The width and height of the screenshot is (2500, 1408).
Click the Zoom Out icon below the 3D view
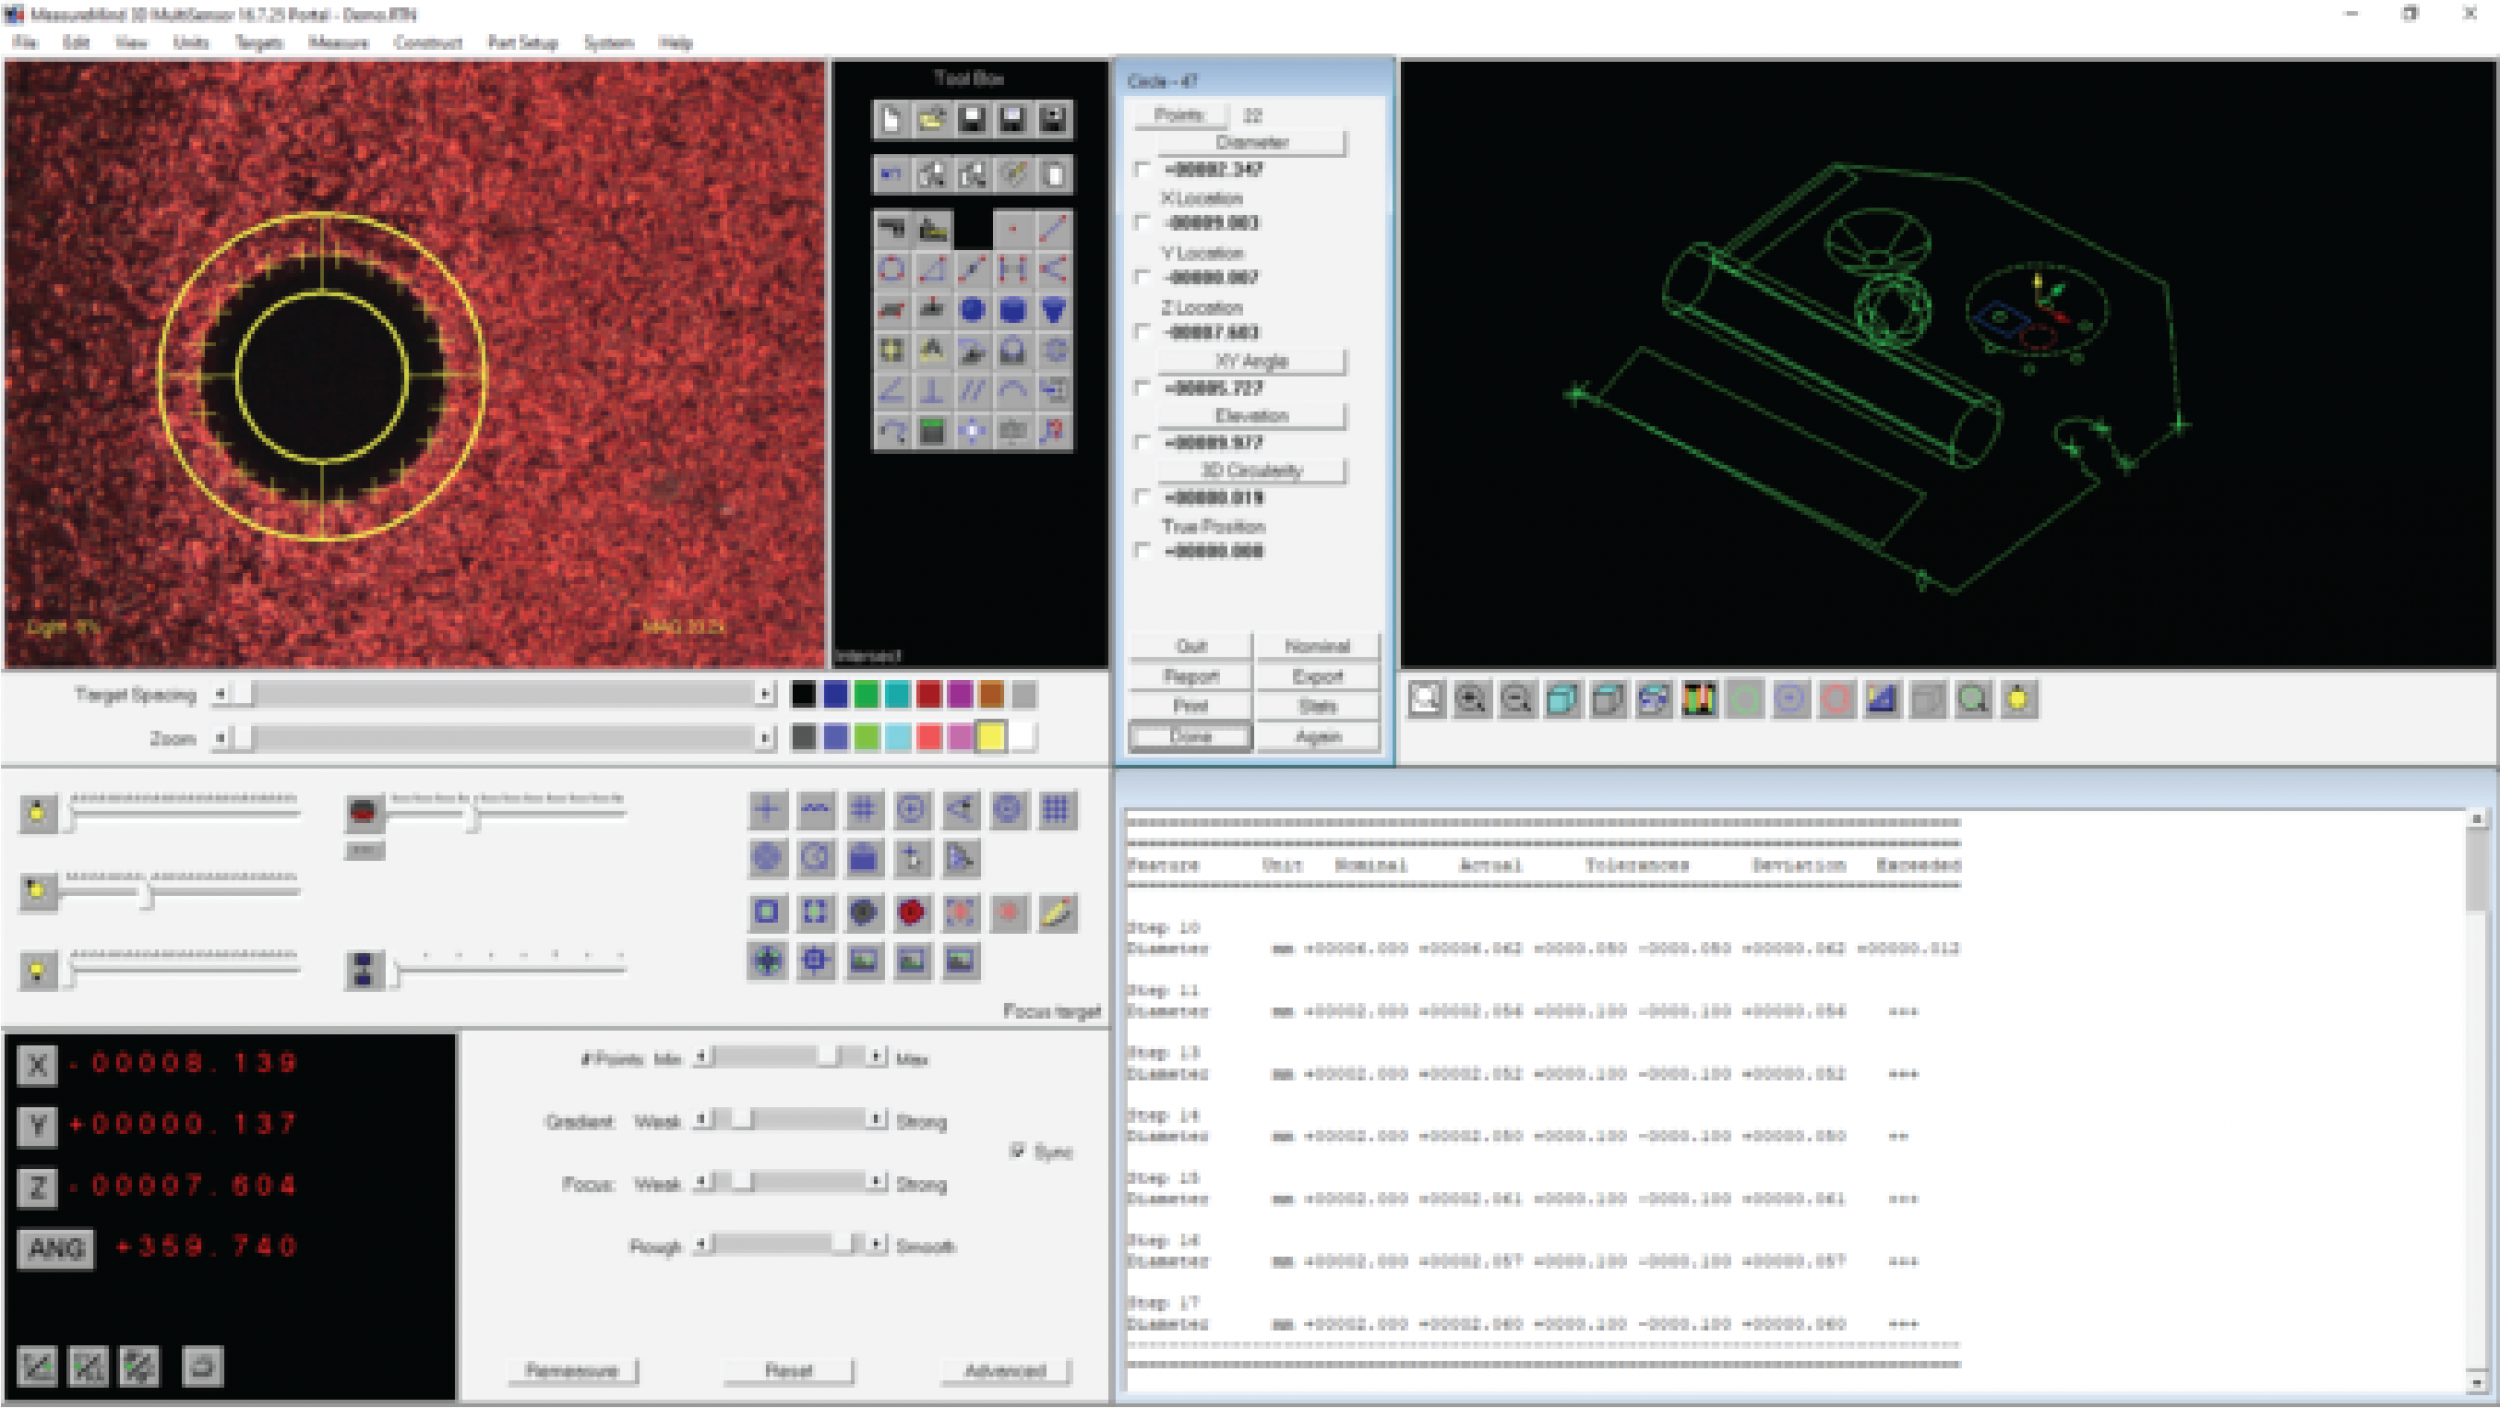coord(1515,699)
